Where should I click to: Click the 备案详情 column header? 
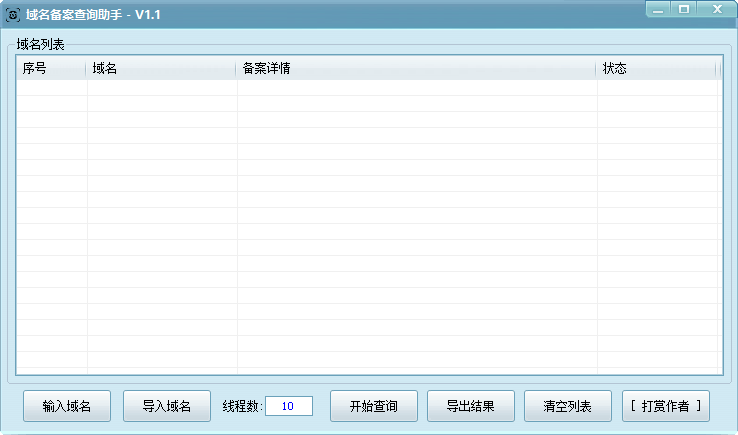pyautogui.click(x=416, y=69)
